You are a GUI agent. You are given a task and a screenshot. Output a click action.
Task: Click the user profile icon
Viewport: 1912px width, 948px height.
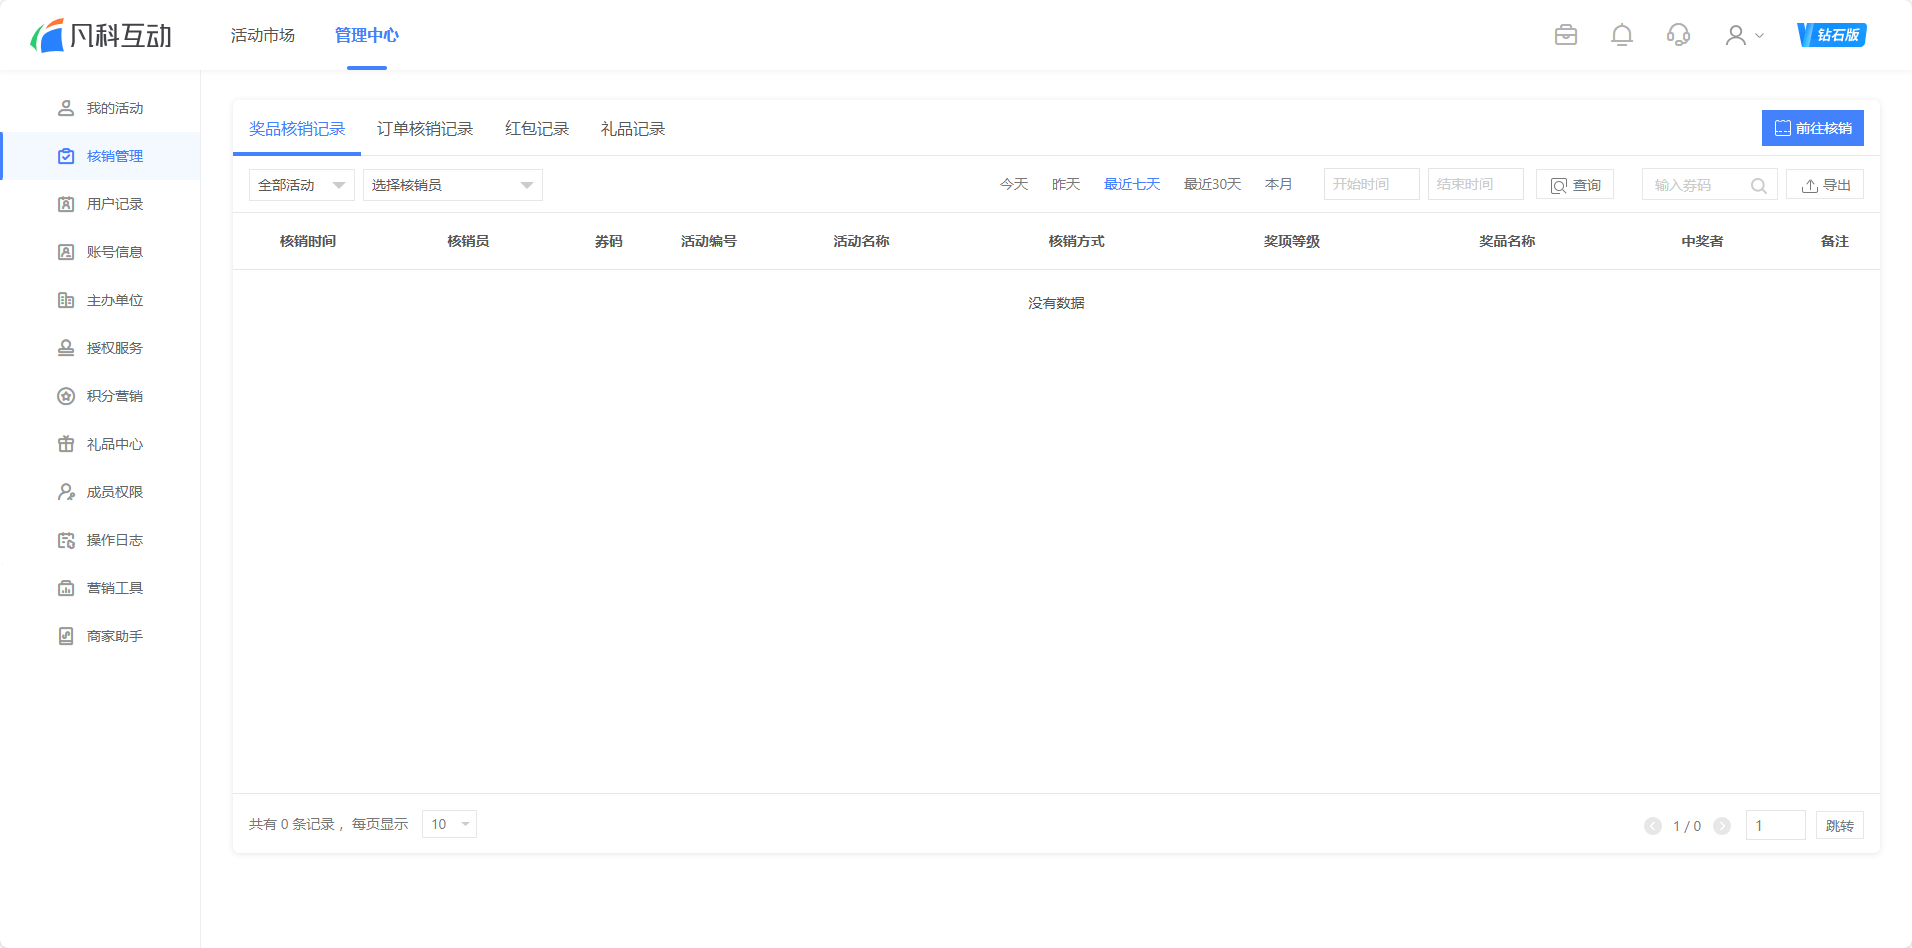click(1736, 35)
